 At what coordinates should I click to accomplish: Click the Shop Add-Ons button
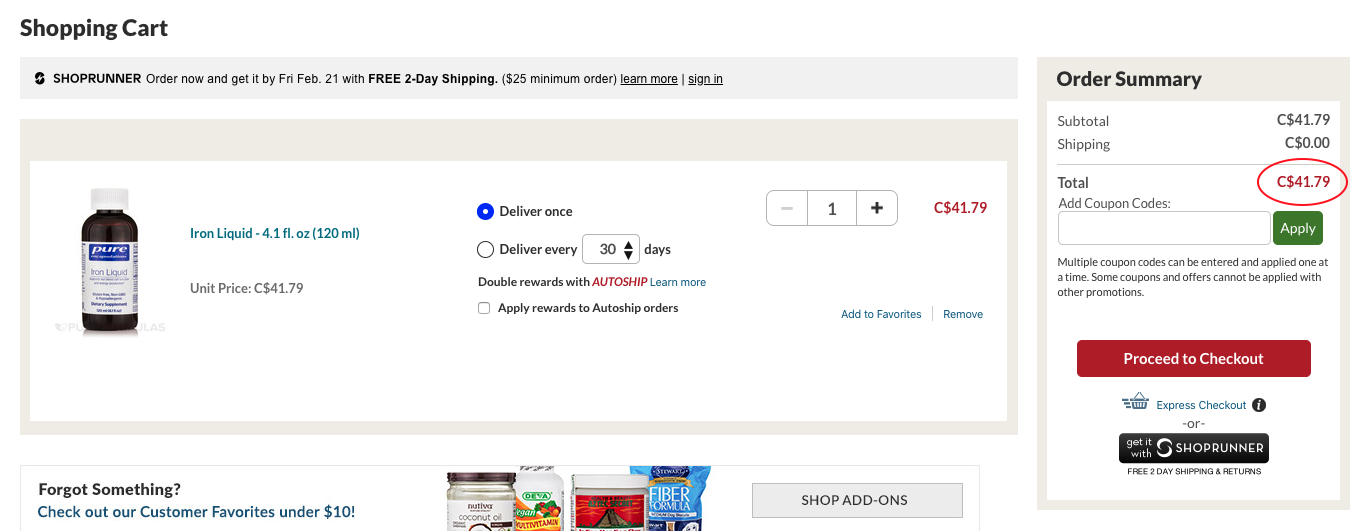857,500
